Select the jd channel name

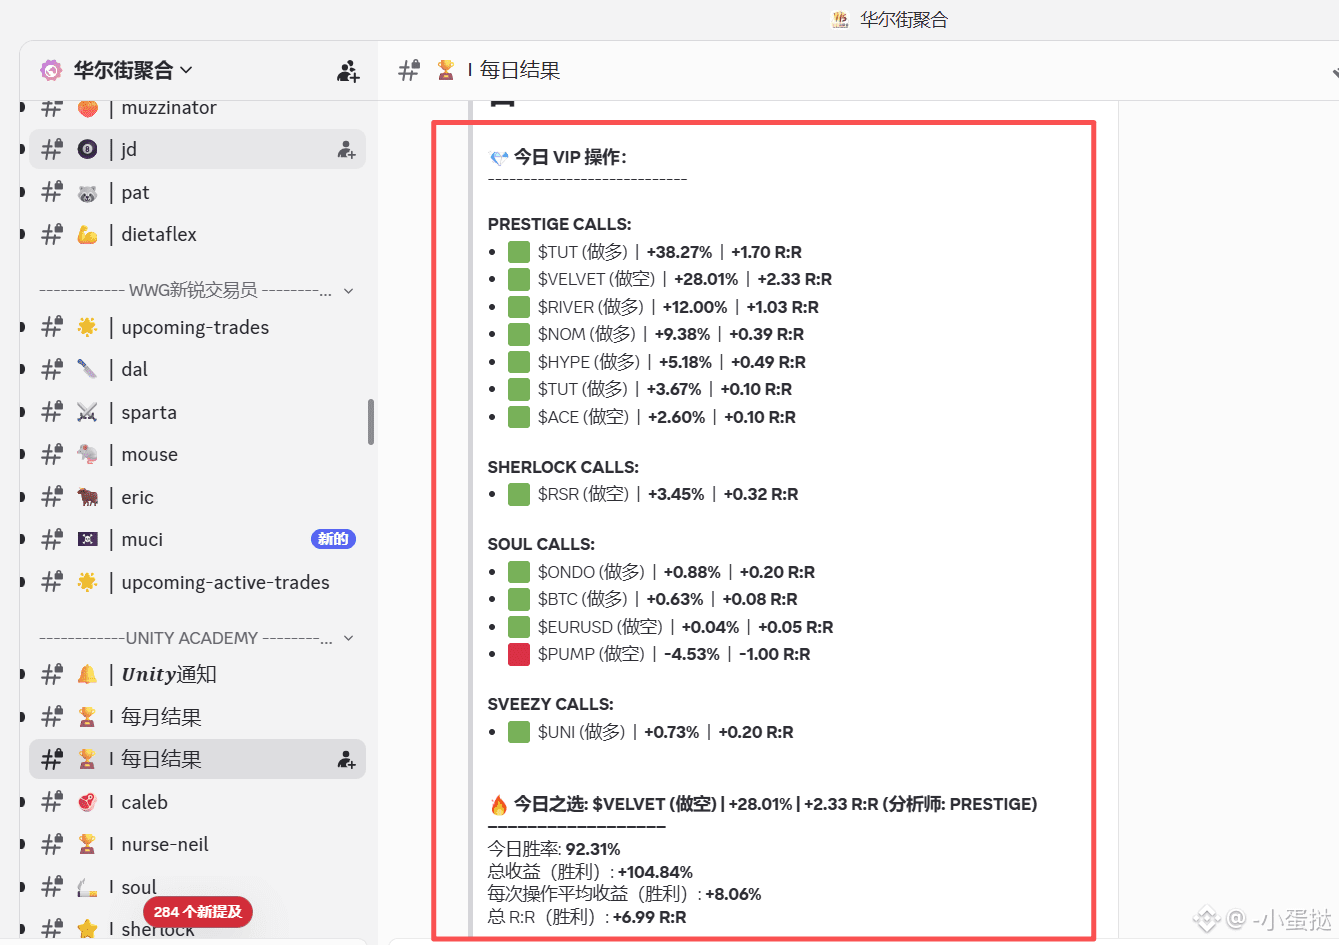point(129,150)
